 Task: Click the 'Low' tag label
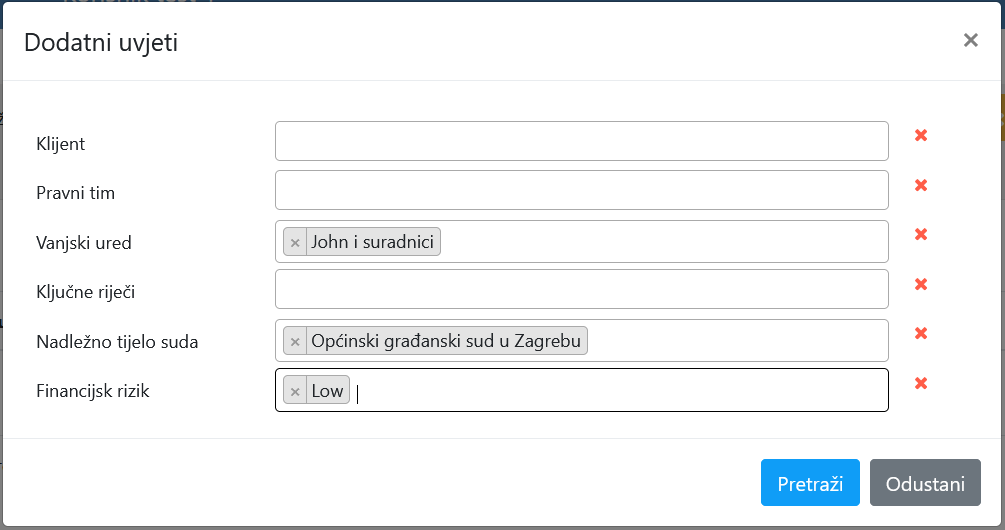pos(327,391)
